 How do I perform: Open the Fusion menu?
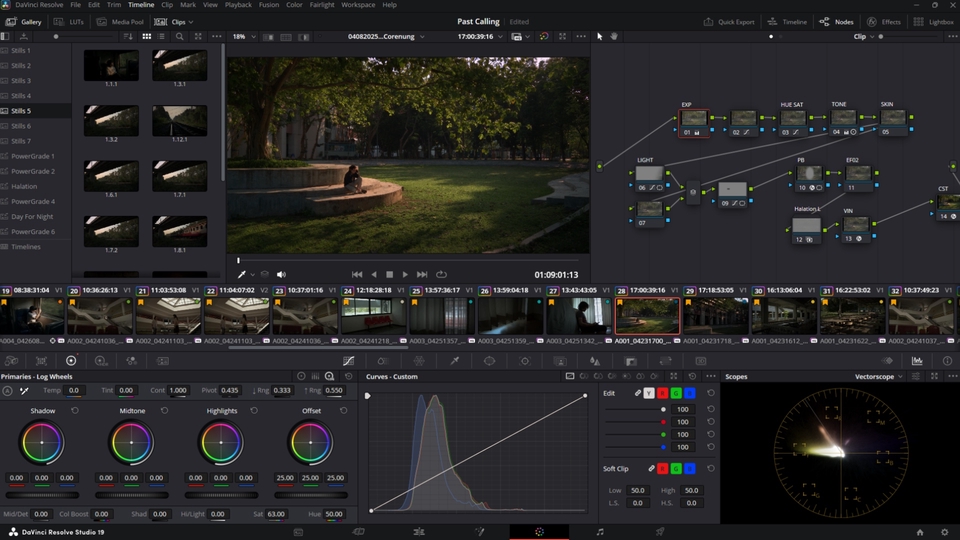point(269,4)
